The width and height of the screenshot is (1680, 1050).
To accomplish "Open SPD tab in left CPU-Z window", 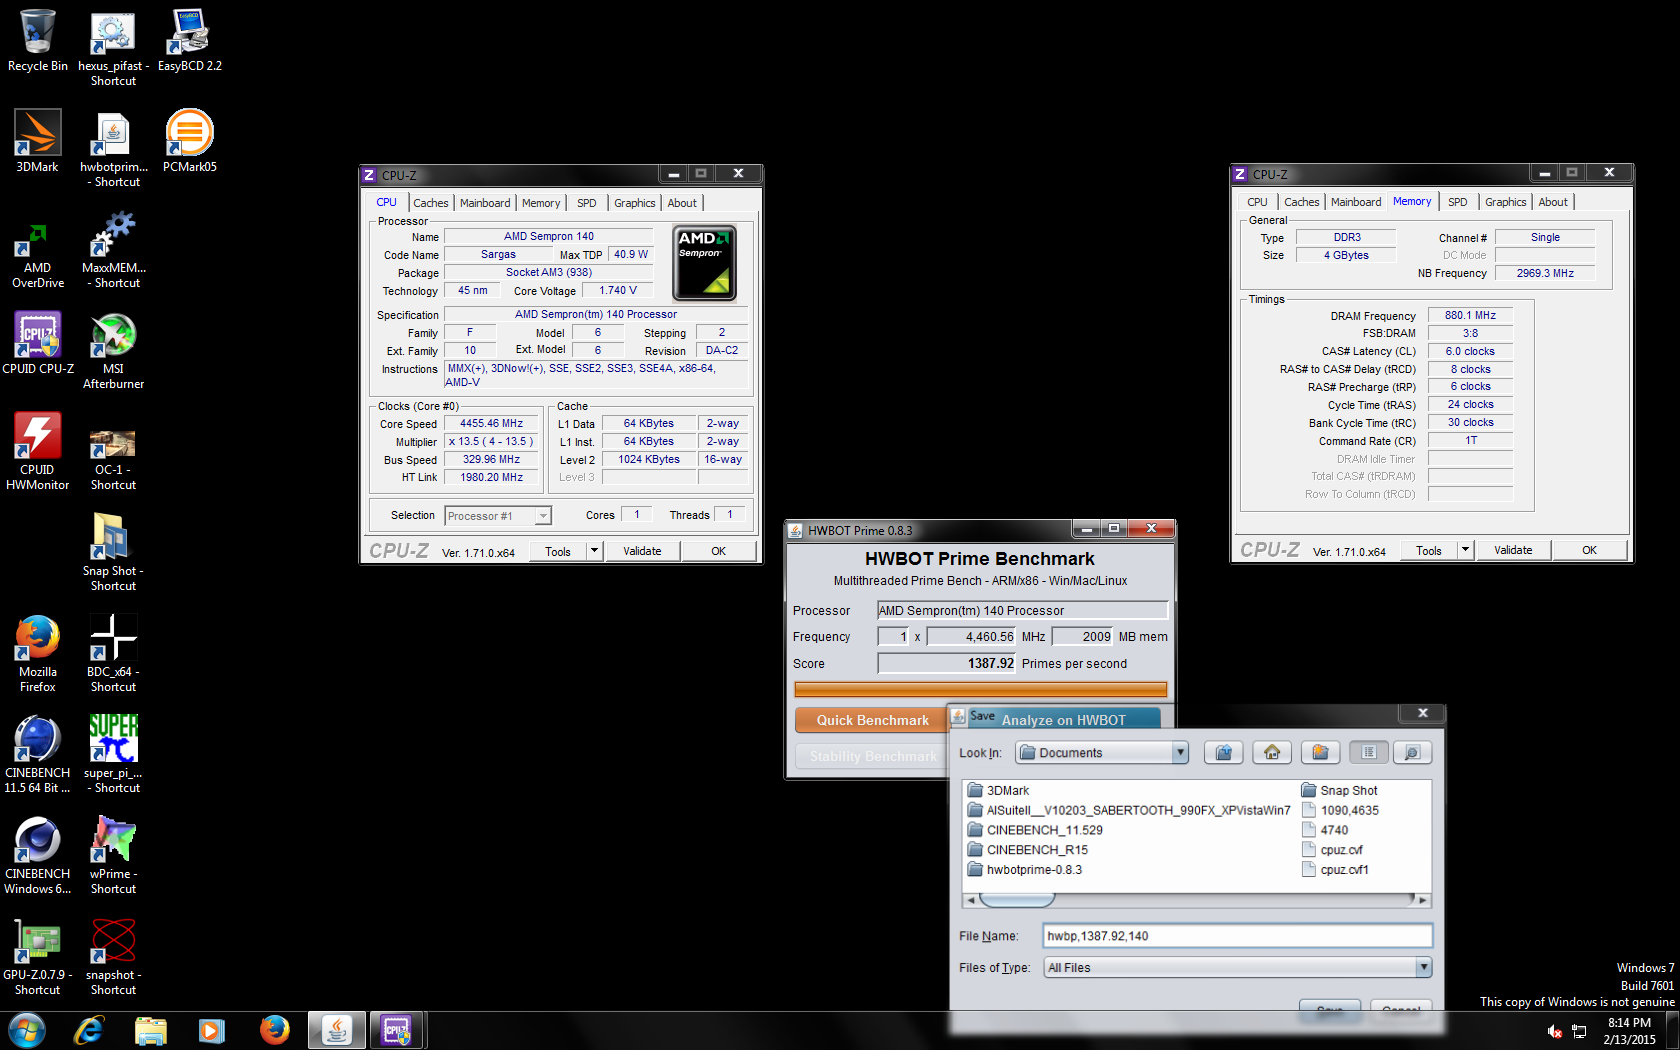I will coord(587,203).
